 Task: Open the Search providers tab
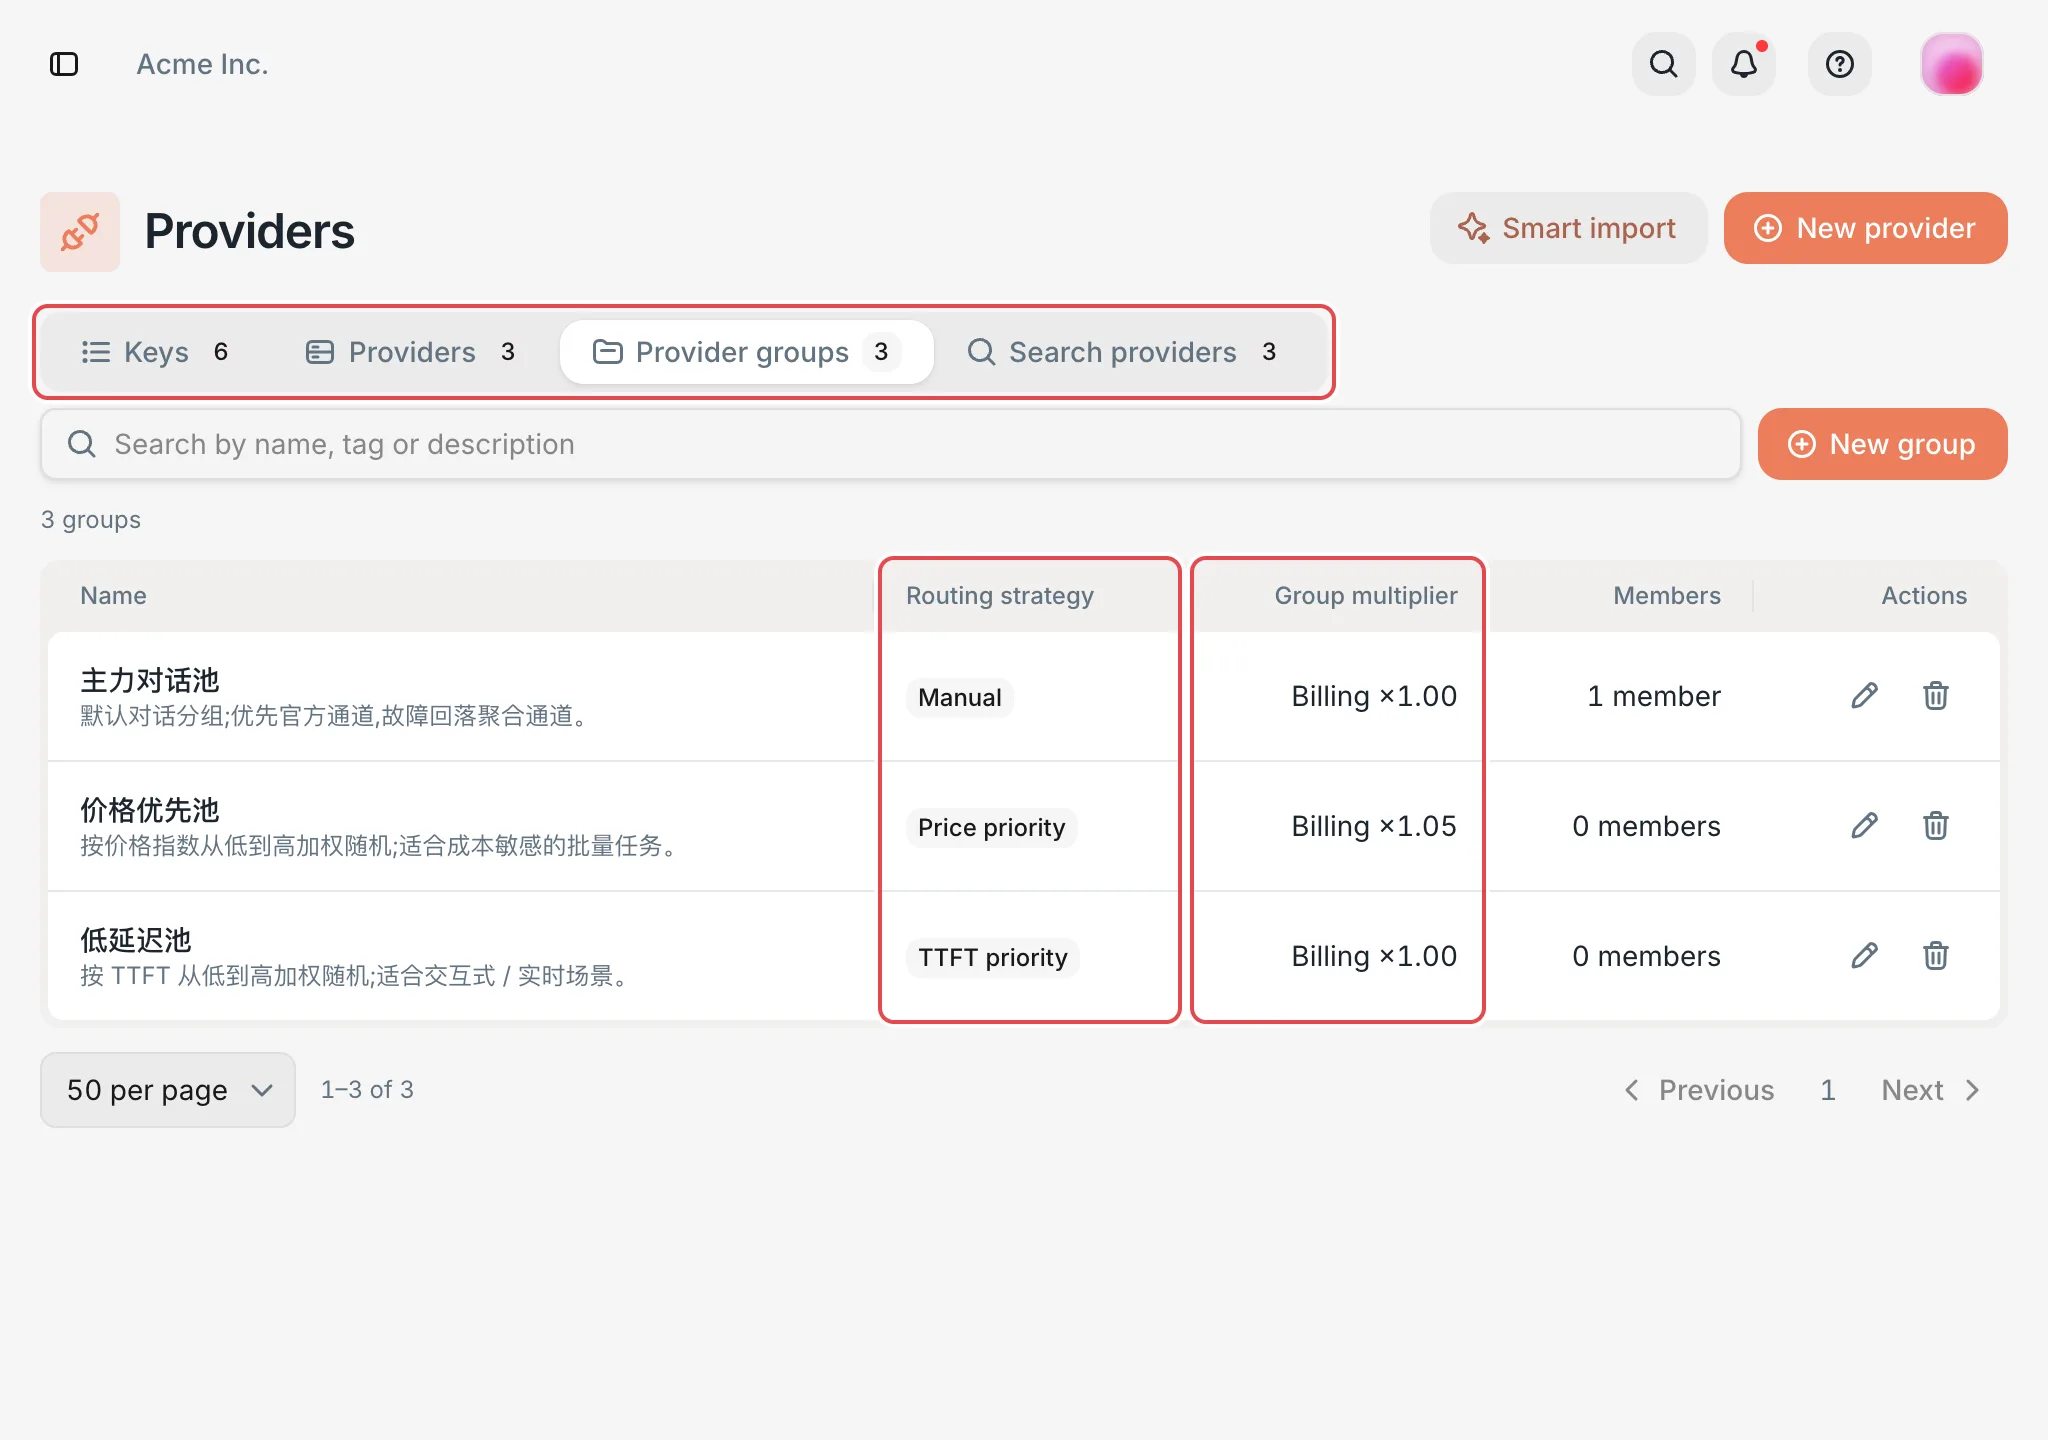pos(1122,352)
